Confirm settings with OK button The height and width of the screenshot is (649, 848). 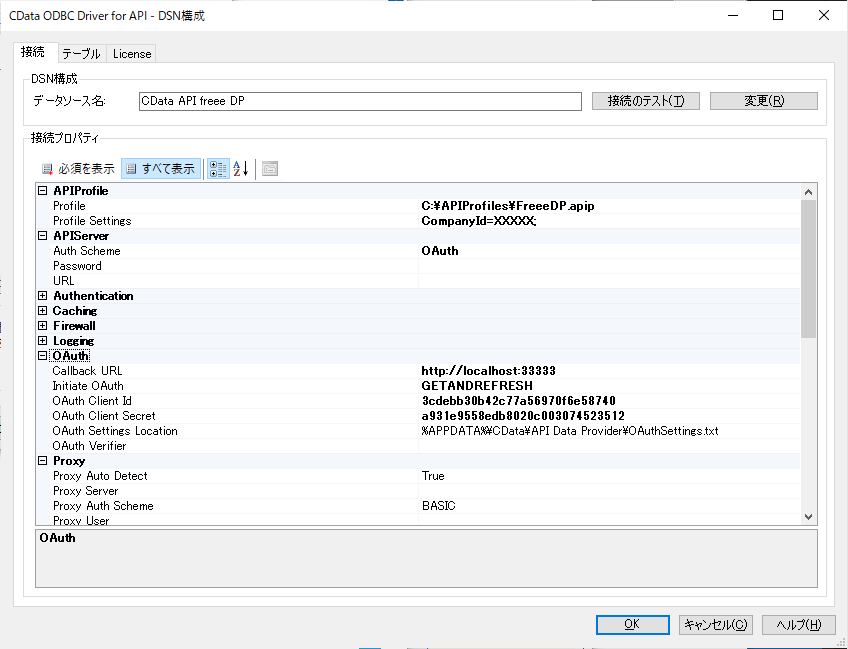[632, 624]
